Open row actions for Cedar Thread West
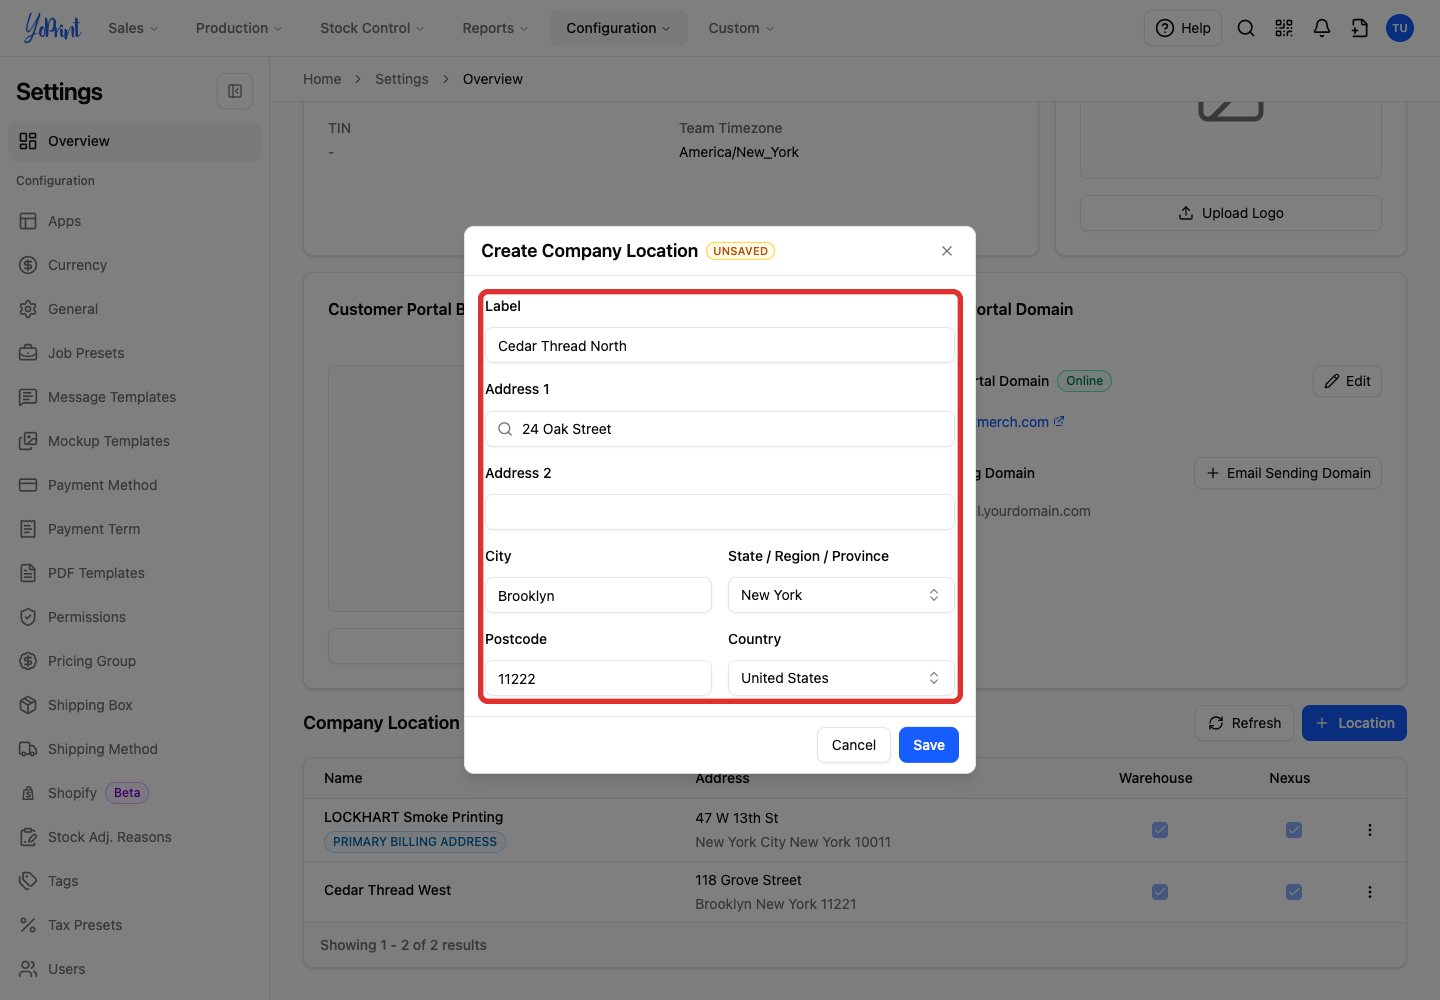Viewport: 1440px width, 1000px height. (x=1370, y=892)
